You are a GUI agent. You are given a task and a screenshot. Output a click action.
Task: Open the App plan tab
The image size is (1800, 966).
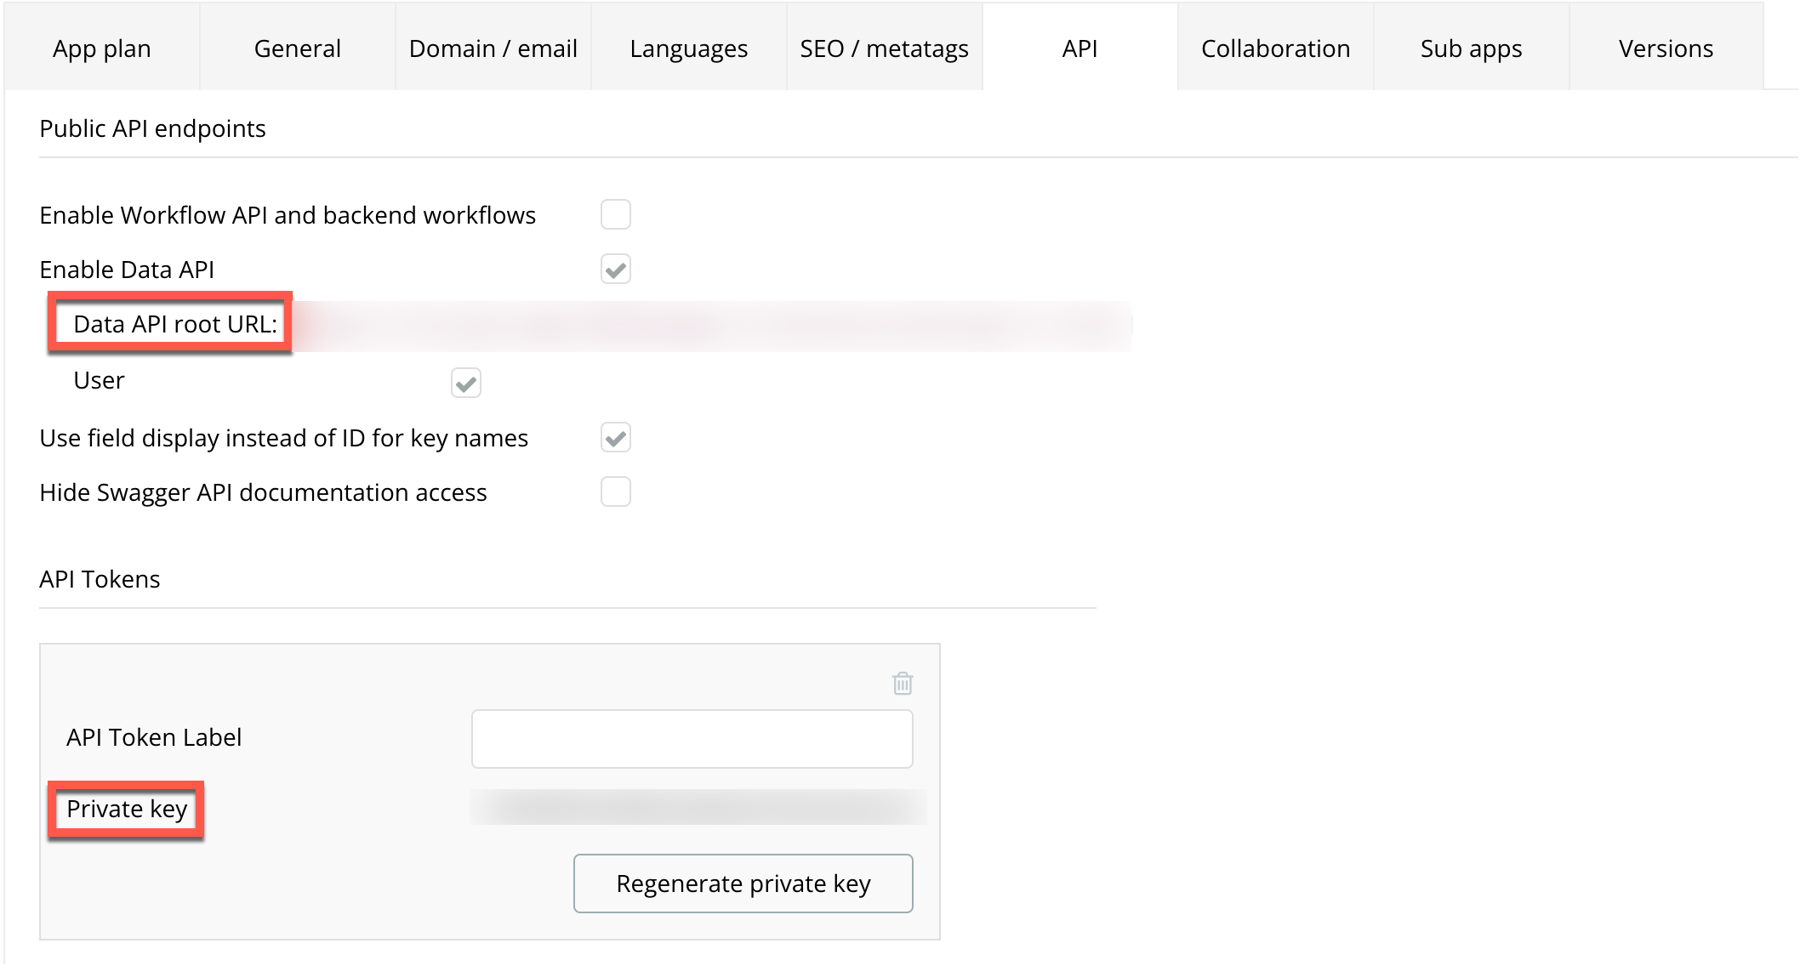pyautogui.click(x=101, y=47)
